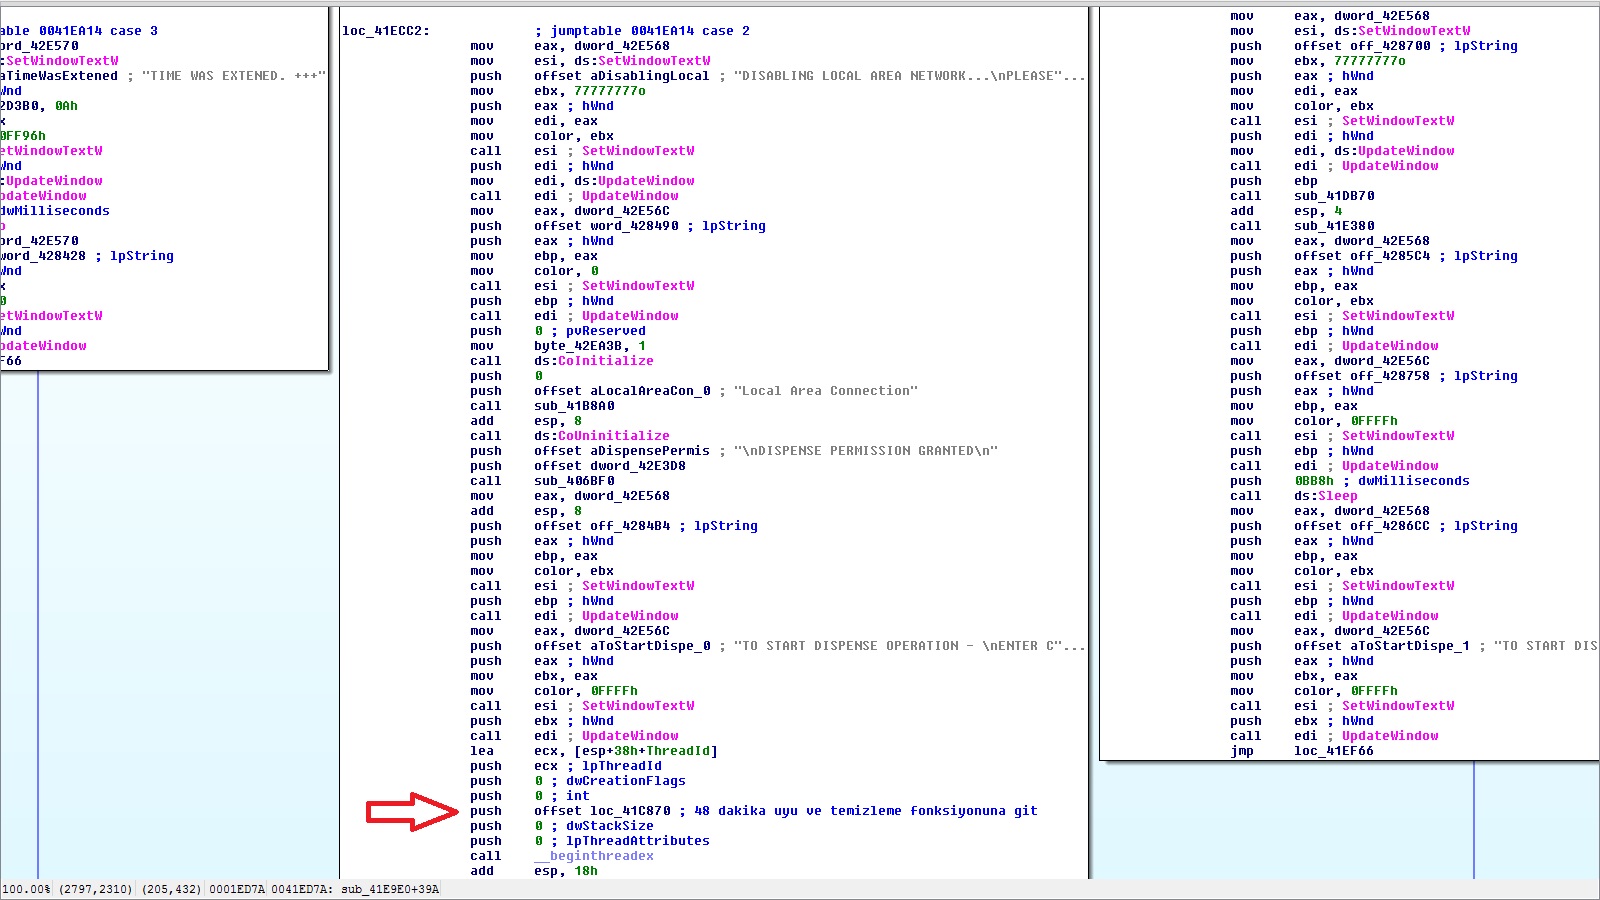The height and width of the screenshot is (900, 1600).
Task: Click '0 ; dwCreationFlags' operand
Action: pos(610,781)
